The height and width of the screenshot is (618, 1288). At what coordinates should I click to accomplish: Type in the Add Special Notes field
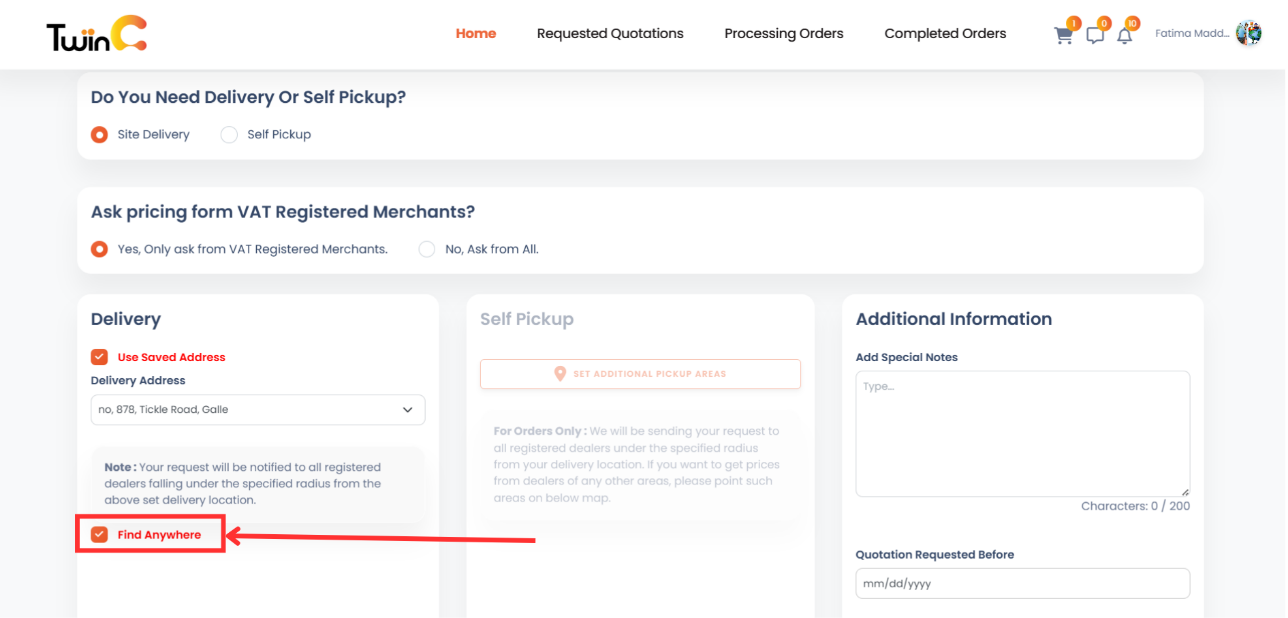pos(1022,432)
